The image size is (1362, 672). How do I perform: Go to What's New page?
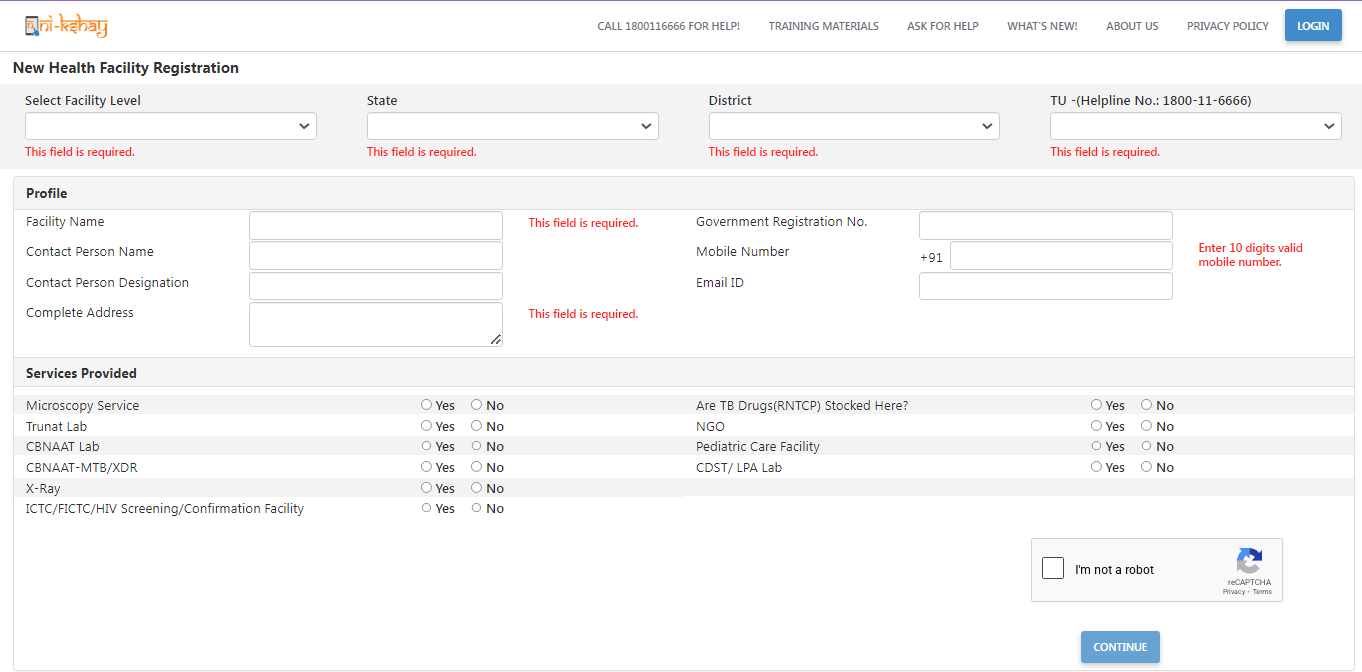(x=1042, y=26)
